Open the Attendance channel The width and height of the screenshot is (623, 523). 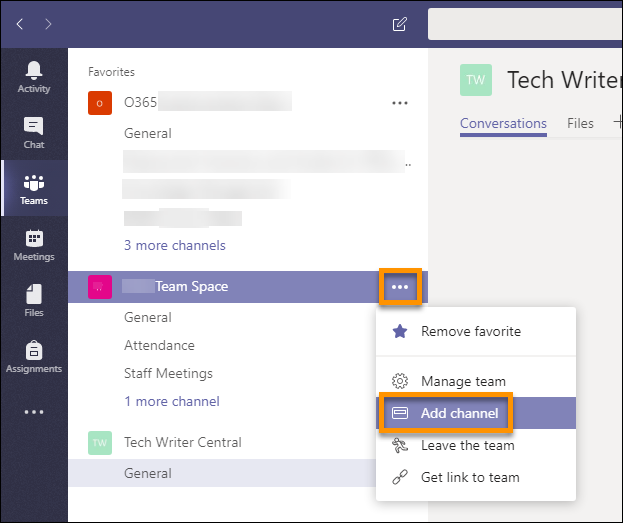[x=159, y=345]
